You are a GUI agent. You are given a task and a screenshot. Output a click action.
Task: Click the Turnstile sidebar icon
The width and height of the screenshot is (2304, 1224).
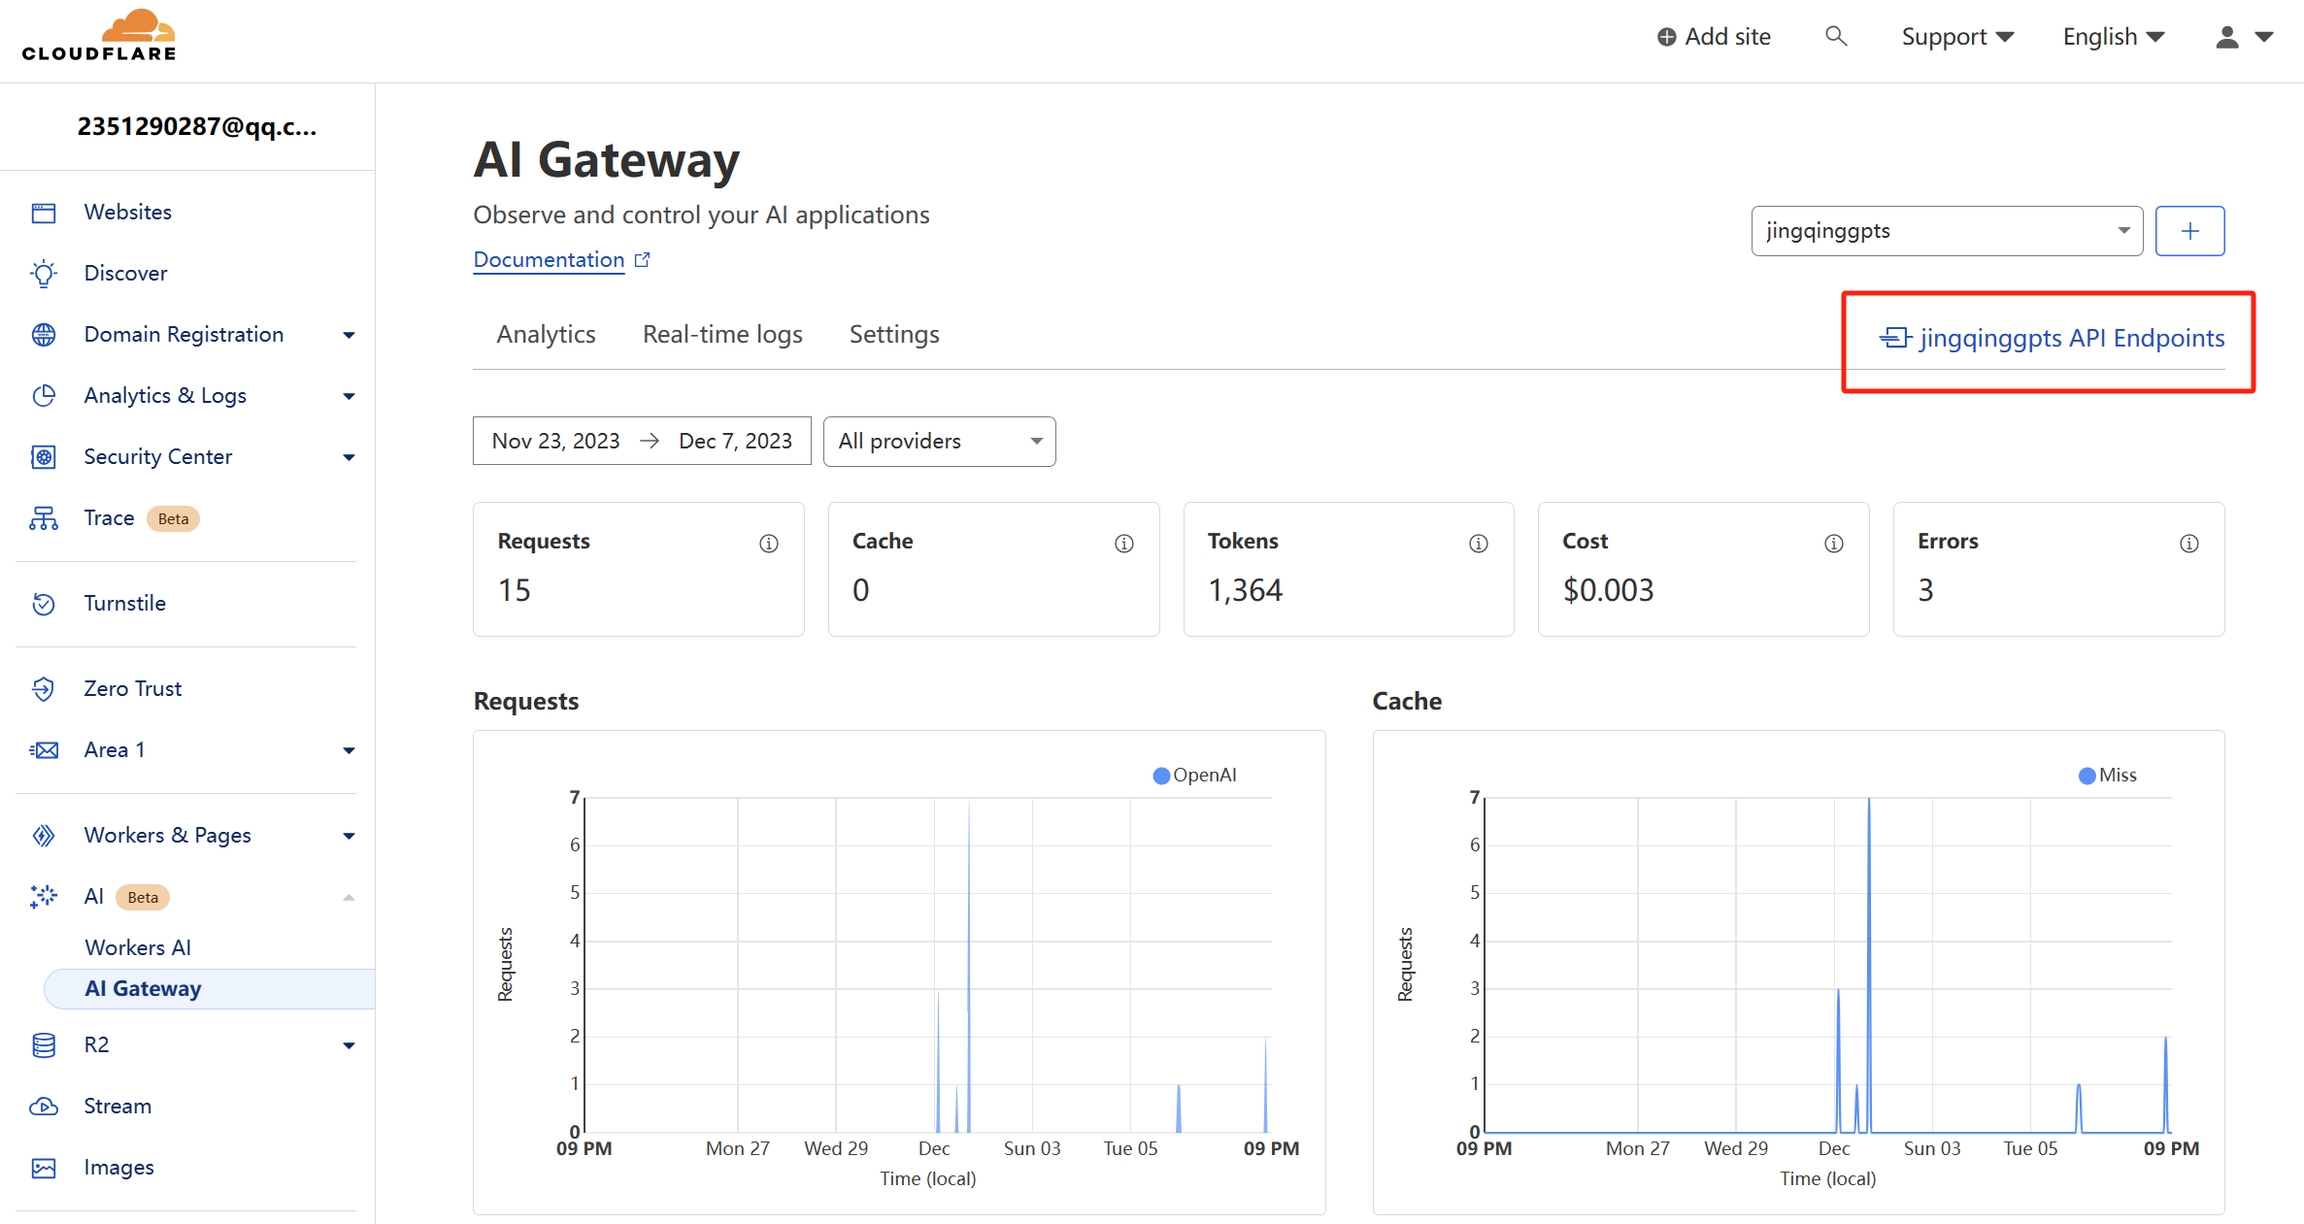pos(43,603)
